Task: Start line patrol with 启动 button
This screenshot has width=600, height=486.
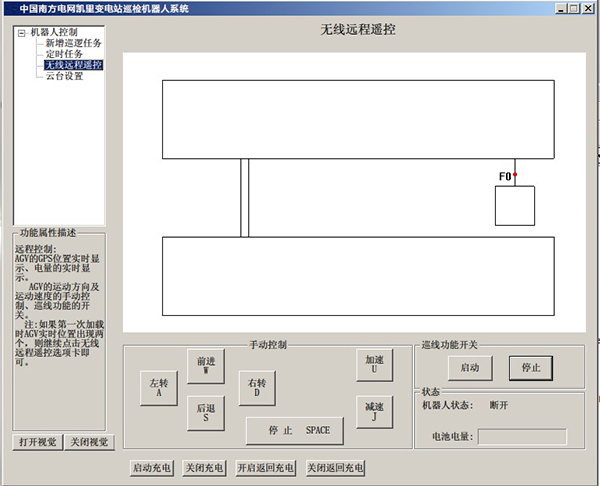Action: tap(470, 368)
